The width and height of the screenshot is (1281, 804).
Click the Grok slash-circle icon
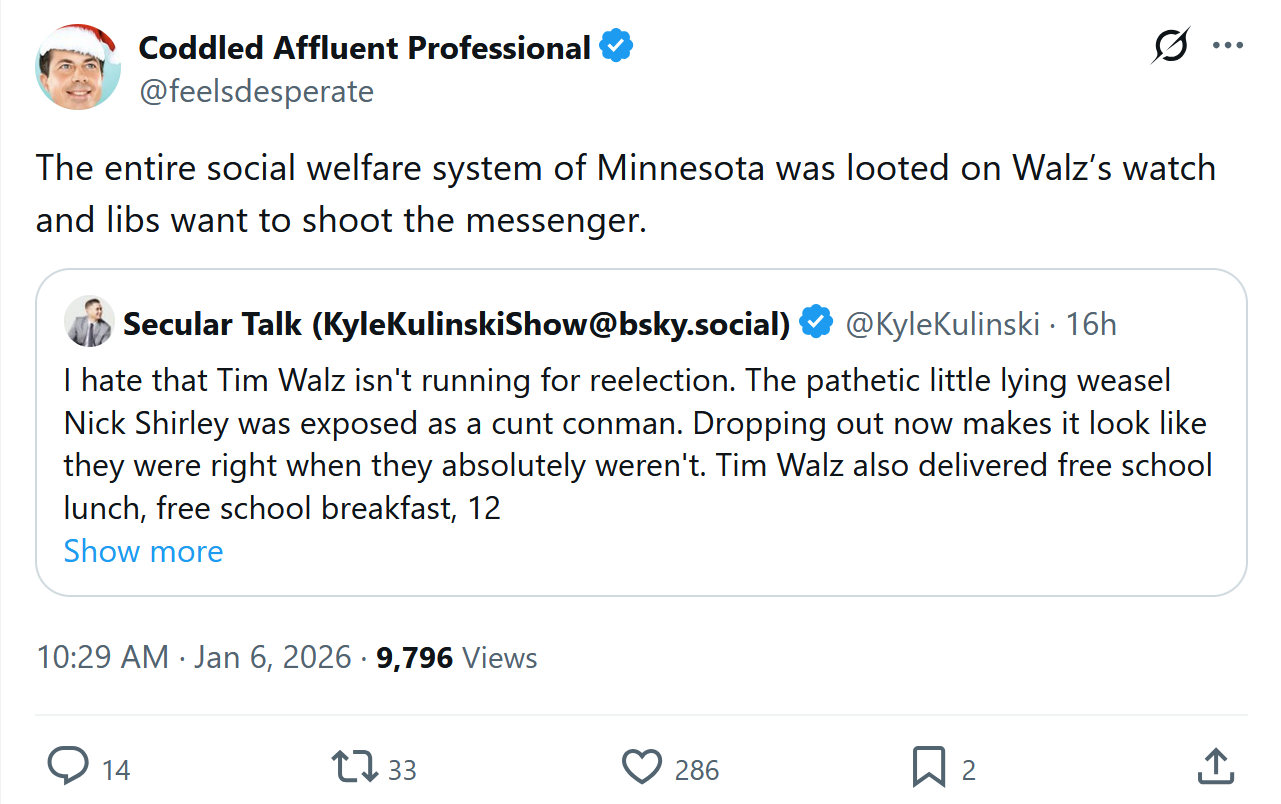pos(1171,46)
